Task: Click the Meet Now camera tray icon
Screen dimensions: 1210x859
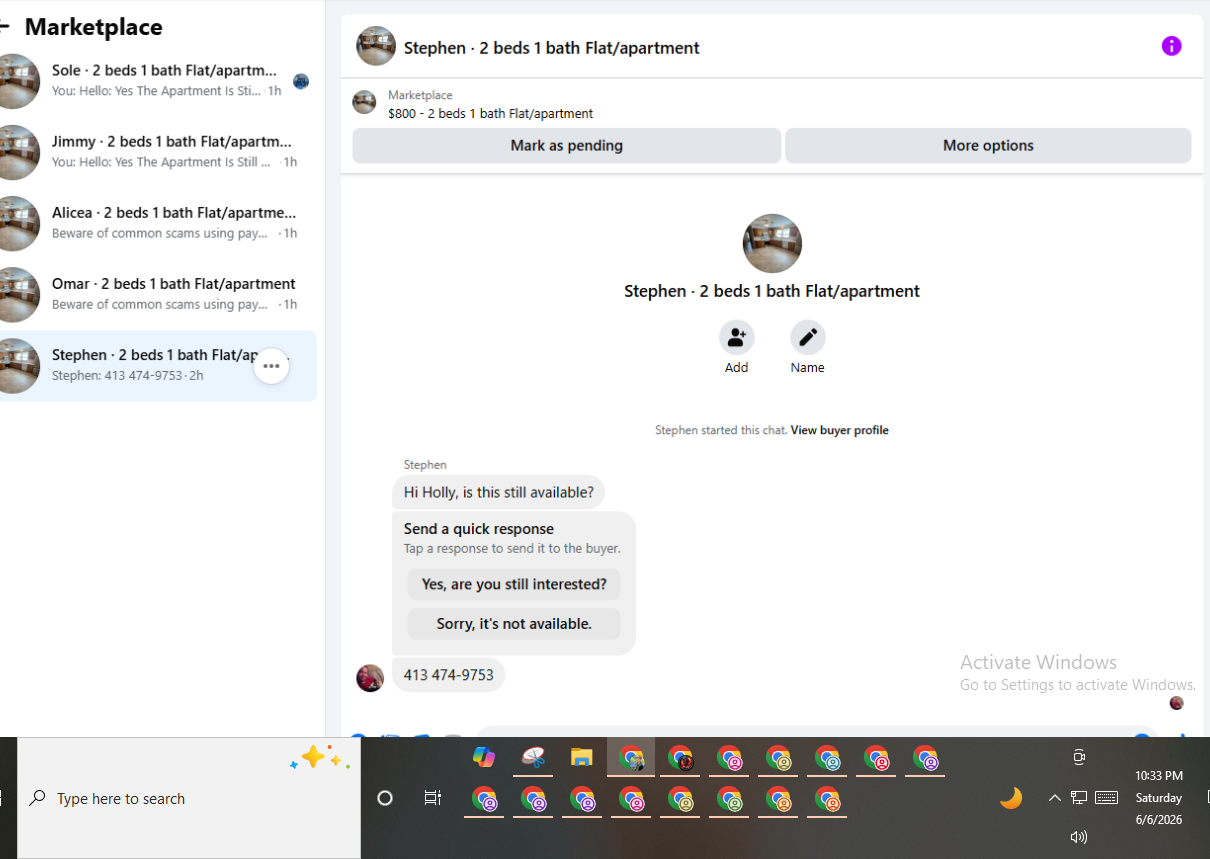Action: 1079,757
